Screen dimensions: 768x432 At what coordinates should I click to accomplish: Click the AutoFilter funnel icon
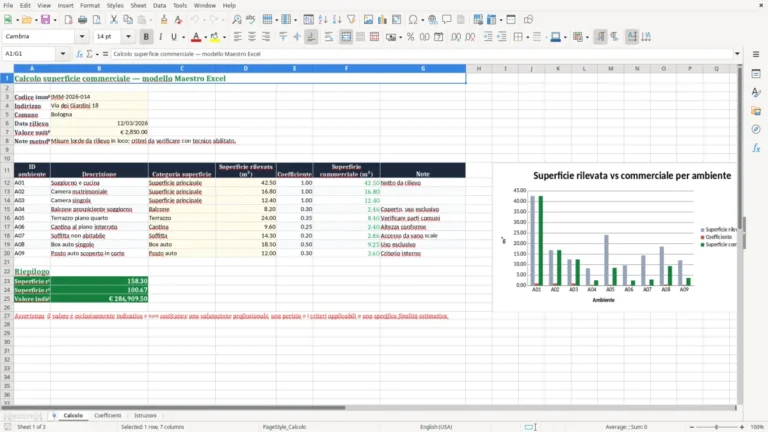[x=351, y=20]
